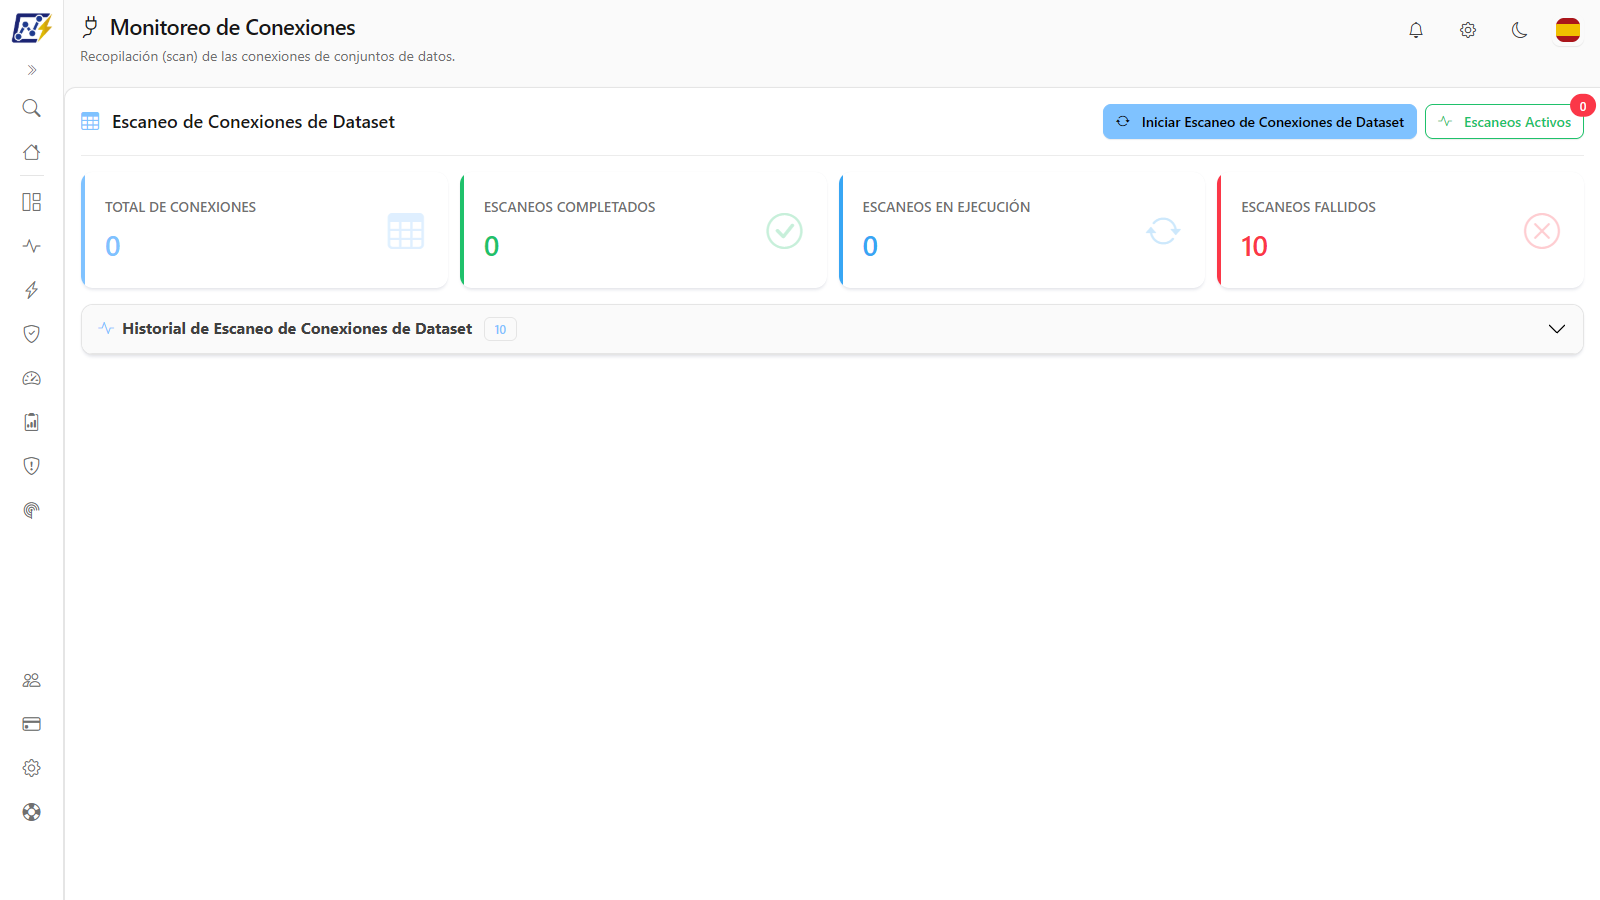Click the history count badge showing 10
Image resolution: width=1600 pixels, height=900 pixels.
tap(500, 329)
